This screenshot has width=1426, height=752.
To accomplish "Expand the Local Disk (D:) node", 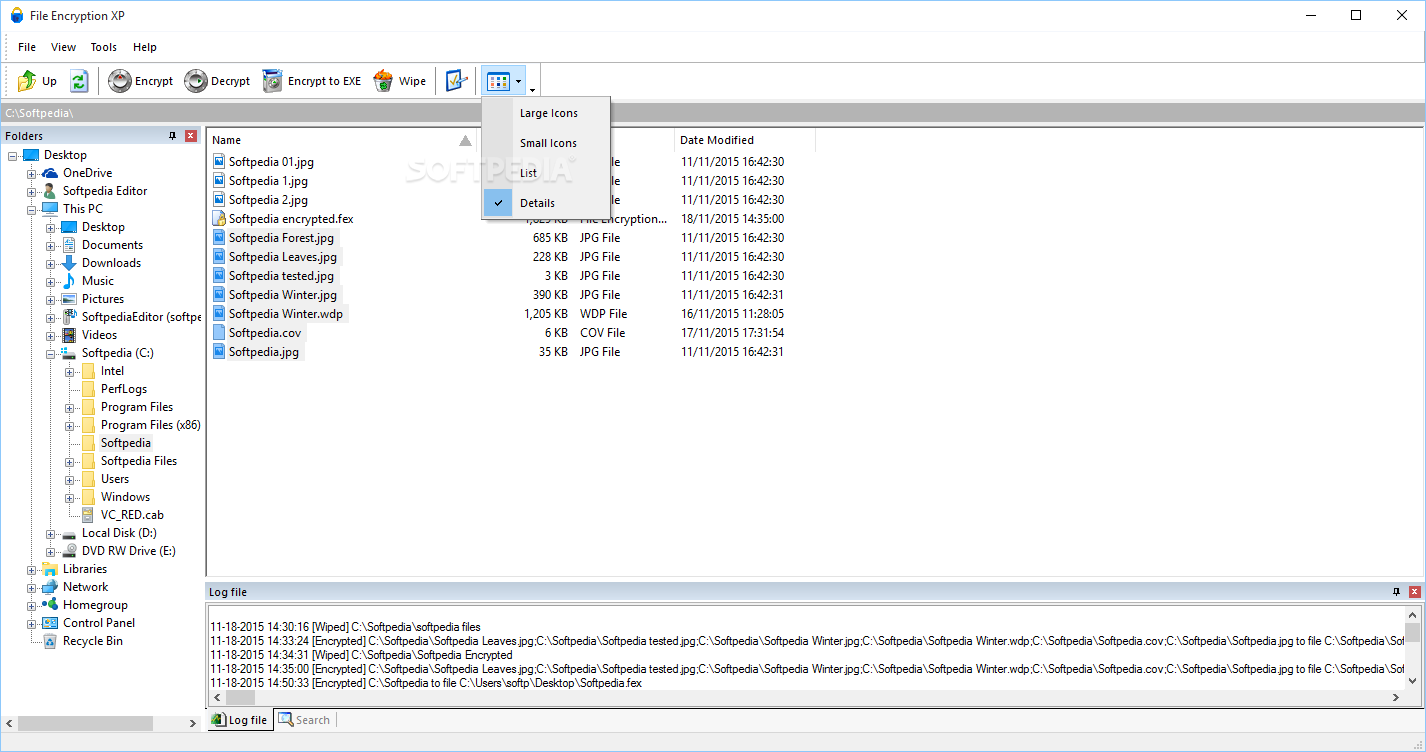I will click(51, 534).
